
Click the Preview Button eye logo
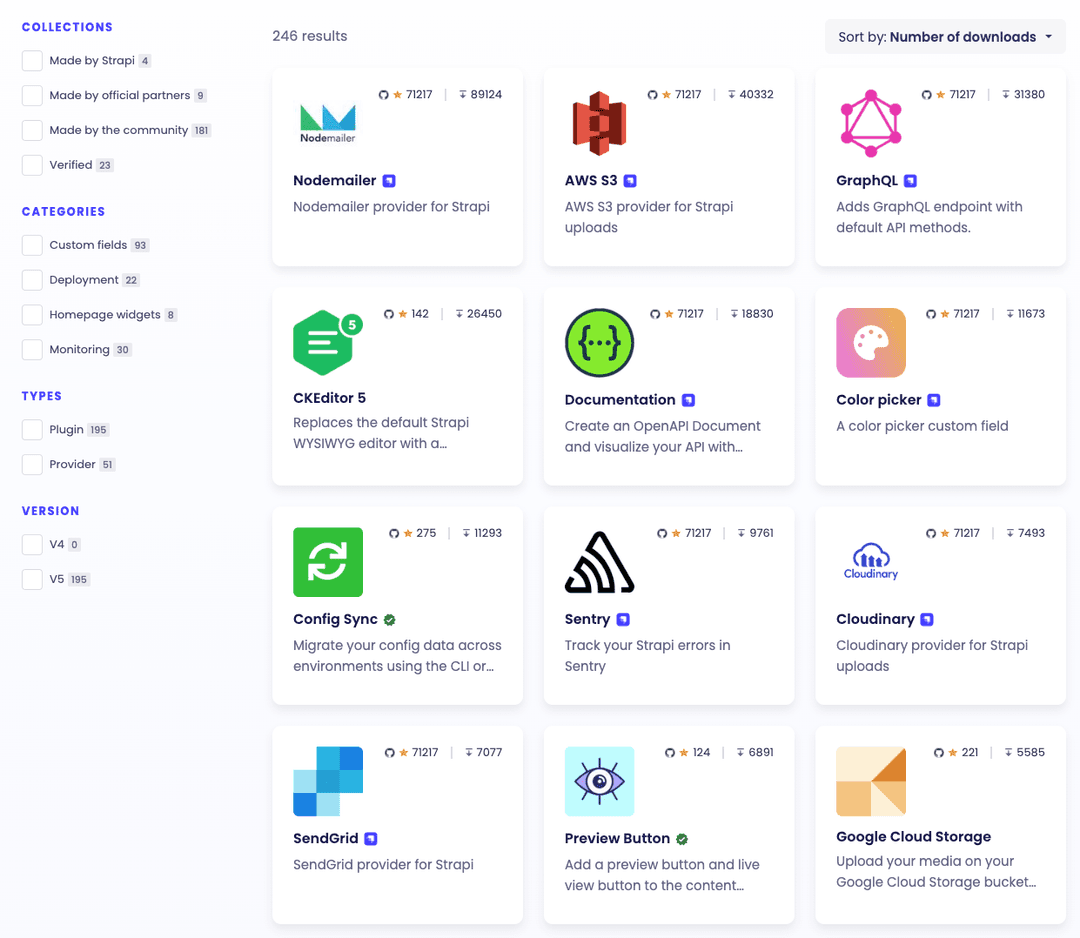coord(599,781)
